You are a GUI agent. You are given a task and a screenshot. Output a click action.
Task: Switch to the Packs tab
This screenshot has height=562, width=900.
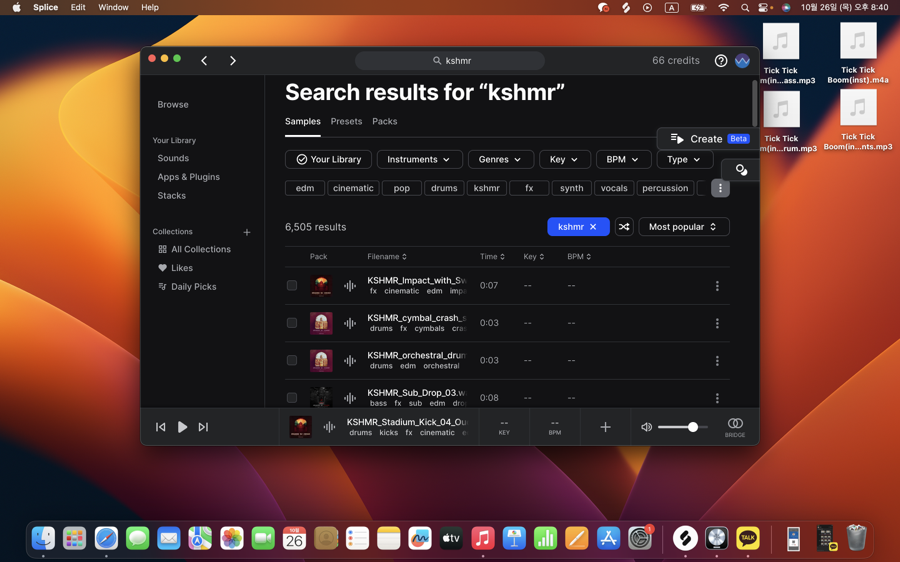pyautogui.click(x=385, y=122)
